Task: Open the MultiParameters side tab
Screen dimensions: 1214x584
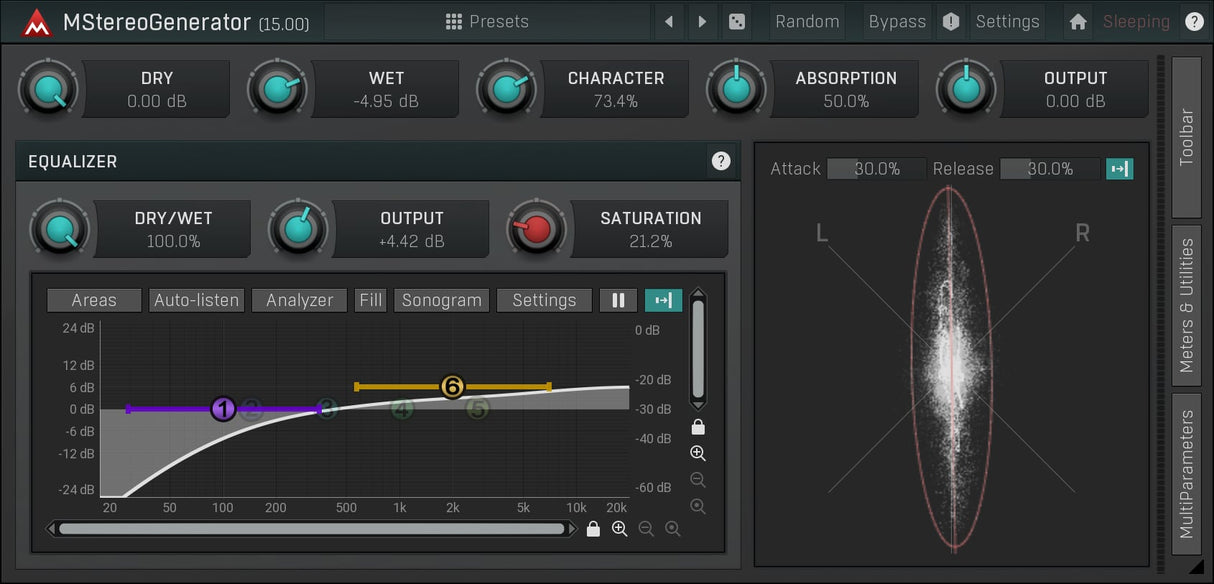Action: pyautogui.click(x=1186, y=473)
